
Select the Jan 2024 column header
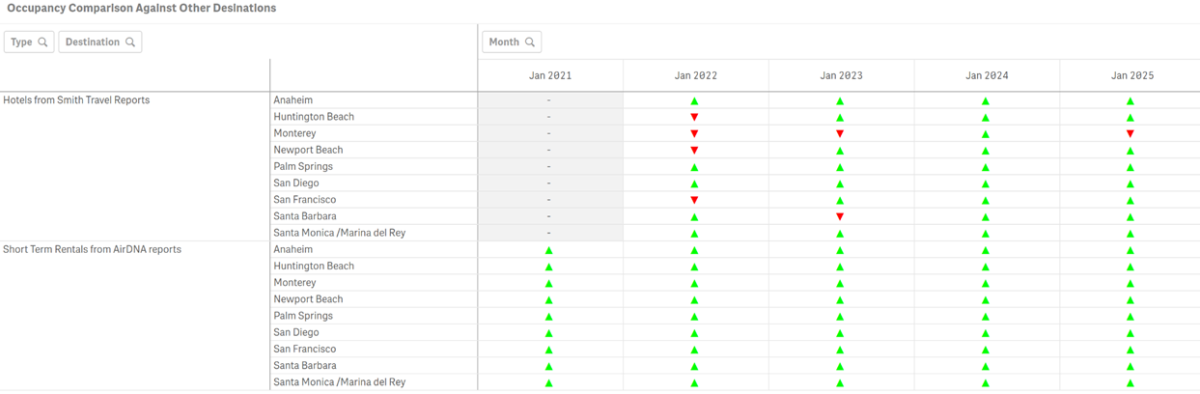click(x=986, y=76)
